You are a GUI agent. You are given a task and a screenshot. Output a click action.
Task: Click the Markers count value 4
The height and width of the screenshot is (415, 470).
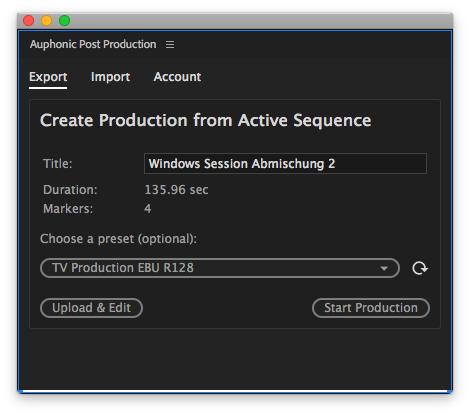click(148, 209)
